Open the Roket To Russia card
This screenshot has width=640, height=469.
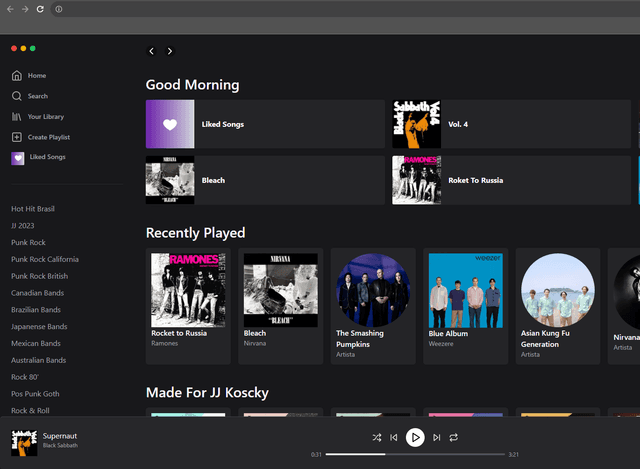point(511,180)
